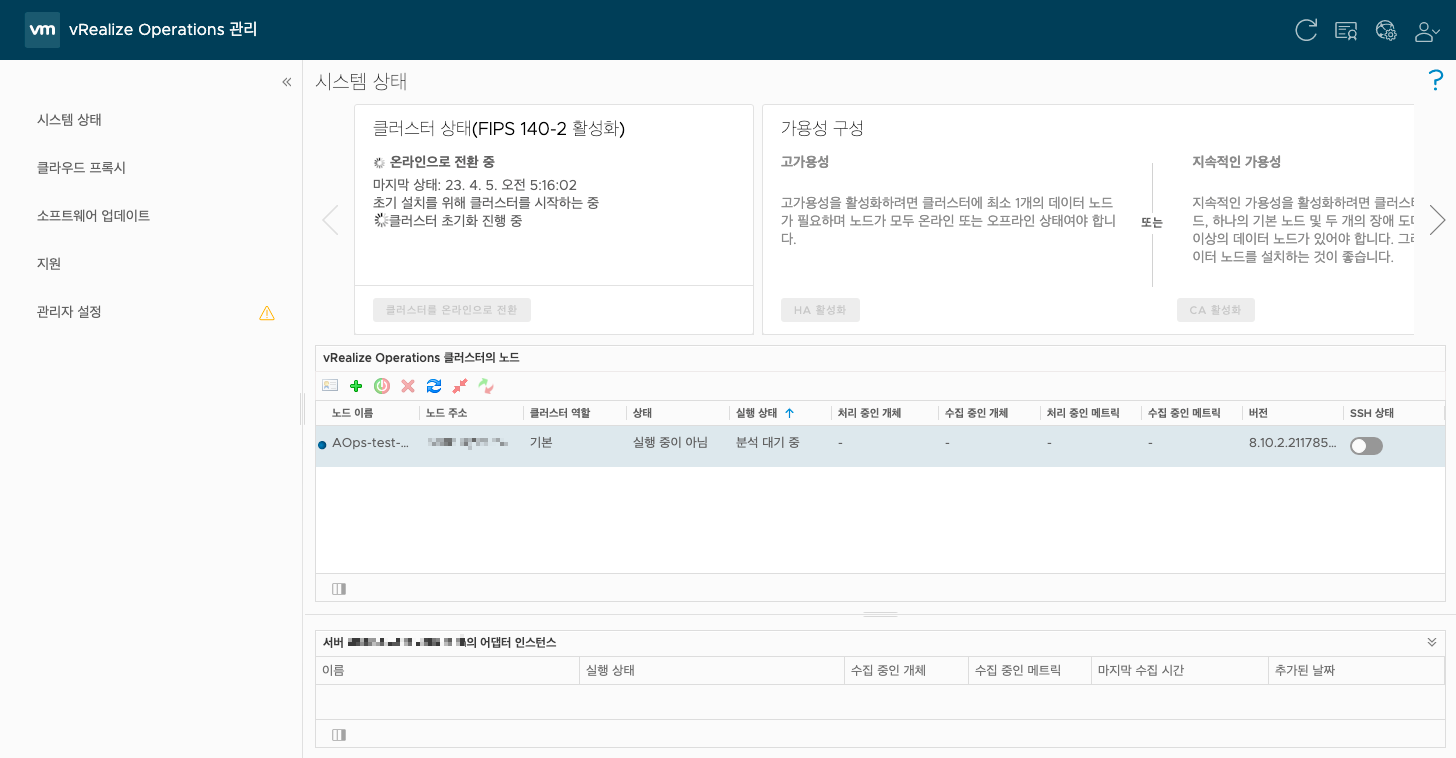The height and width of the screenshot is (758, 1456).
Task: Open the globe settings icon in the header
Action: (x=1386, y=30)
